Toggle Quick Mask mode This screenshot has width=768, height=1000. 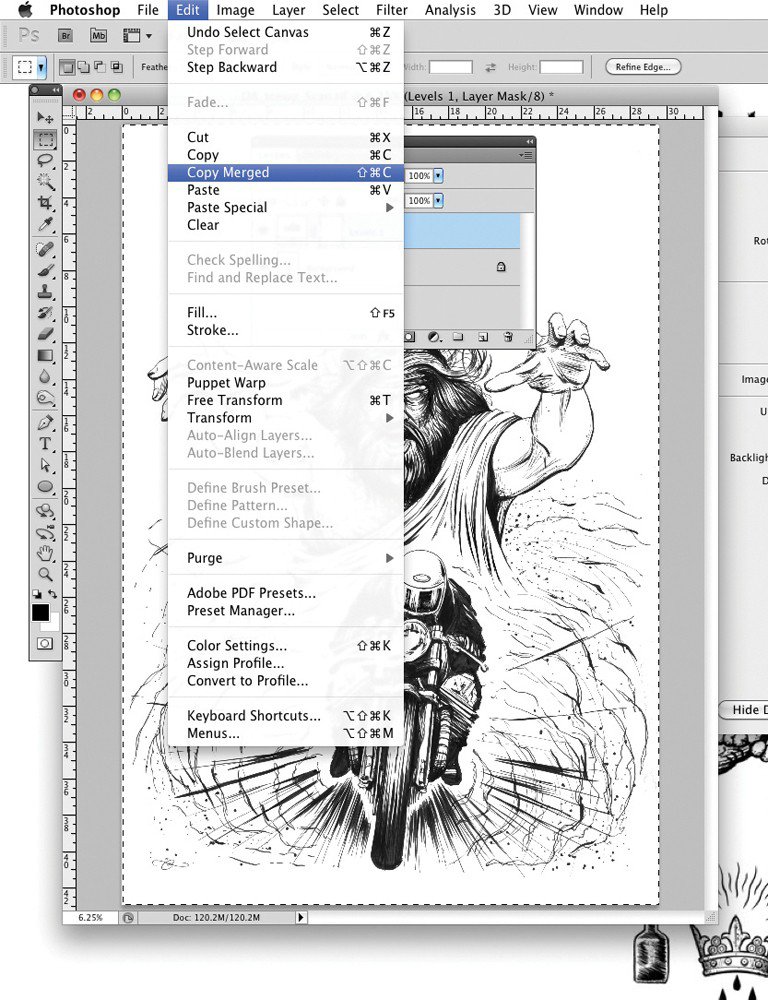click(45, 643)
